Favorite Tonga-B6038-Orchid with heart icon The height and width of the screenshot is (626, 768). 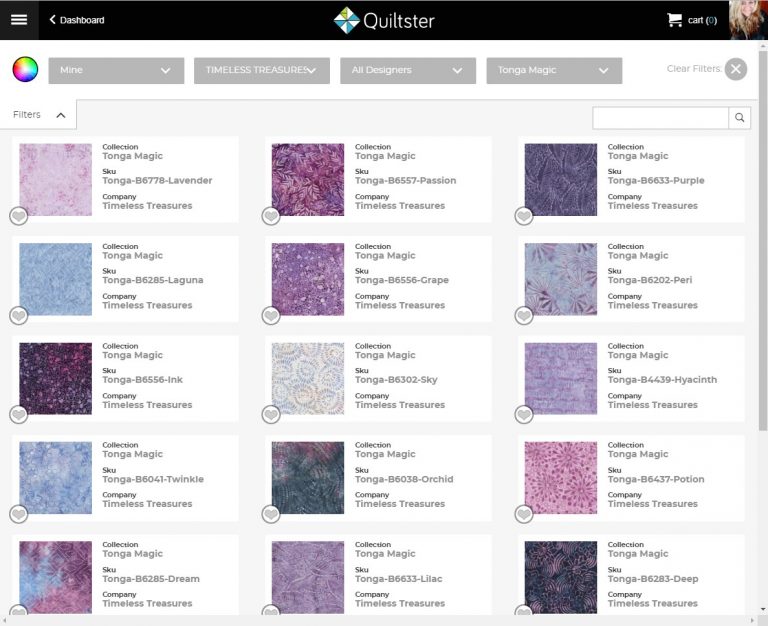click(x=271, y=514)
